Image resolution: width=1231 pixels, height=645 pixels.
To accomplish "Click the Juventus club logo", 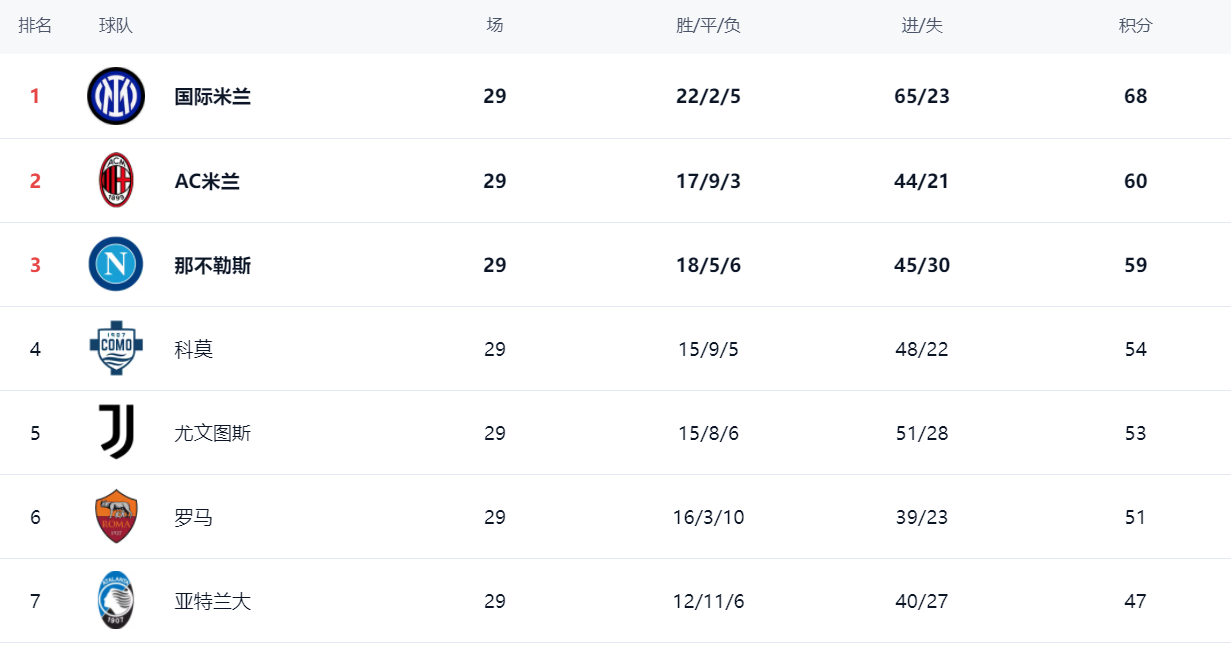I will pyautogui.click(x=116, y=432).
